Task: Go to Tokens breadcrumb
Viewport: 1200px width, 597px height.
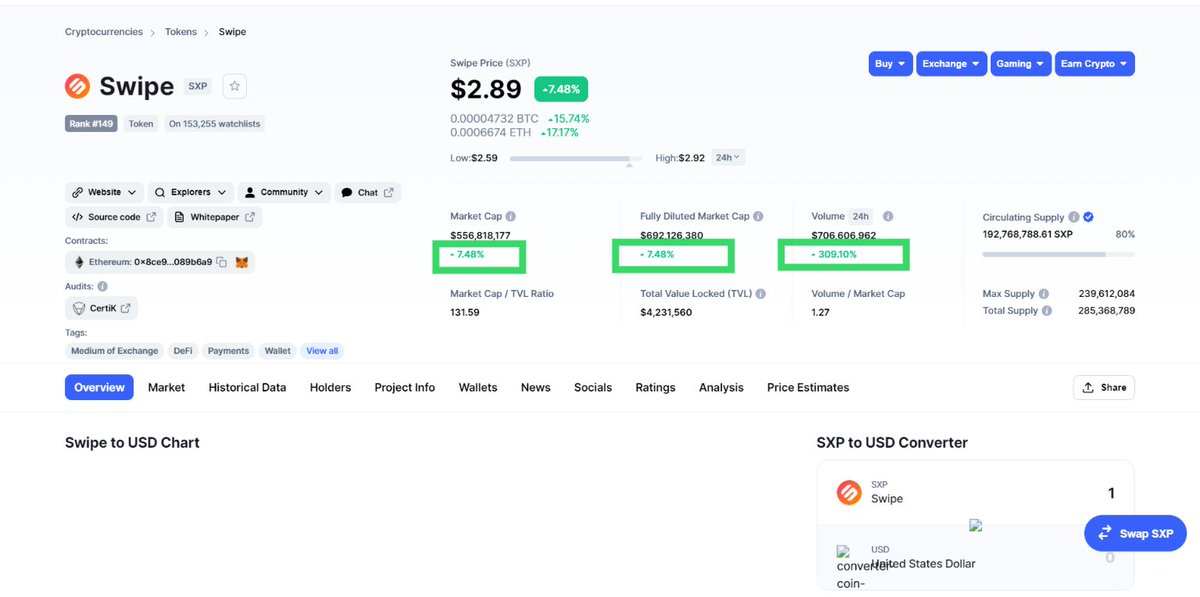Action: pyautogui.click(x=181, y=32)
